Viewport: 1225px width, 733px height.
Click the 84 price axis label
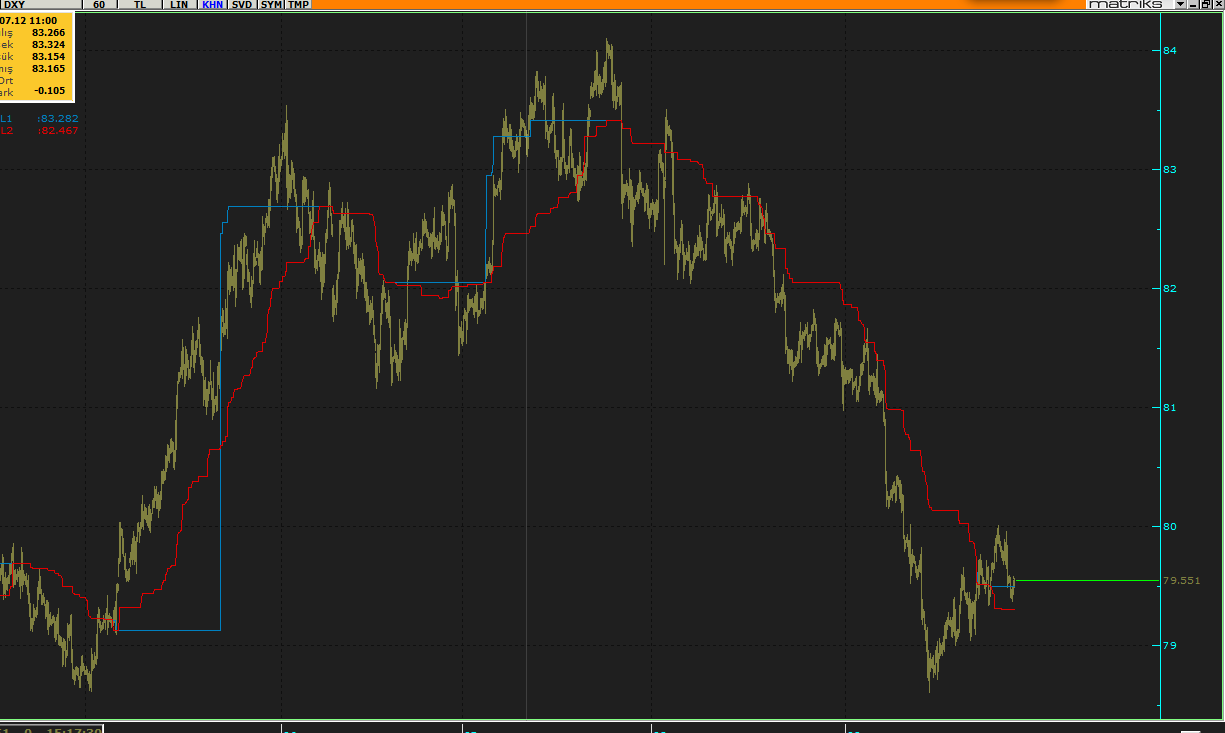(1169, 50)
